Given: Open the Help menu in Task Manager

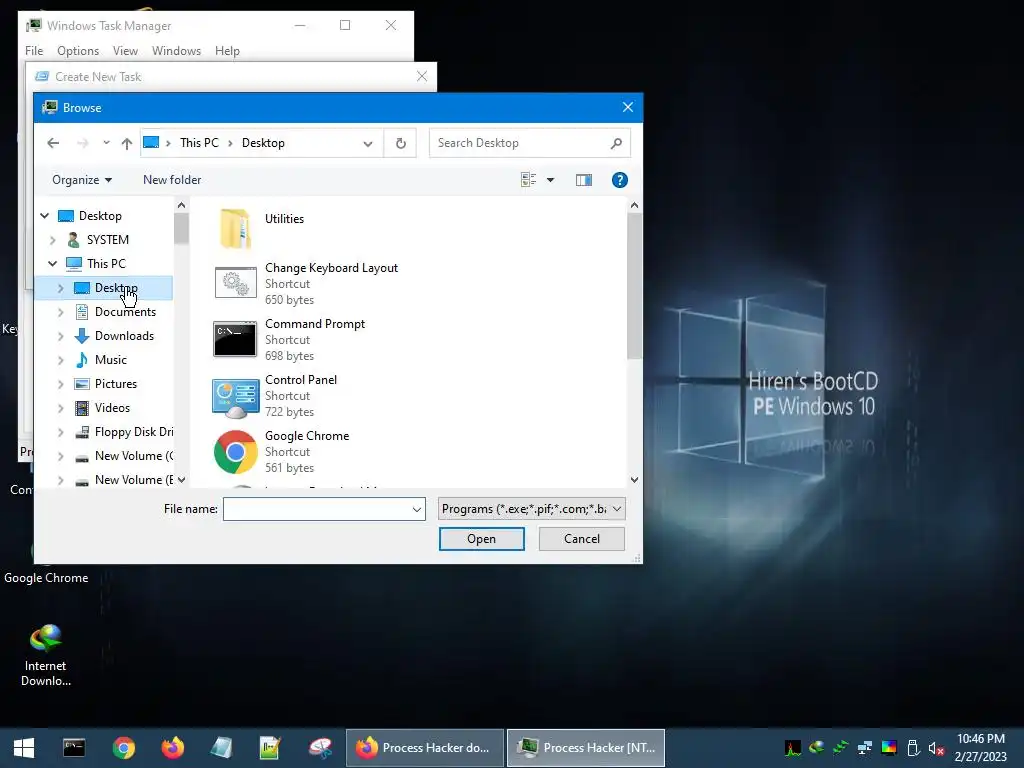Looking at the screenshot, I should click(227, 51).
